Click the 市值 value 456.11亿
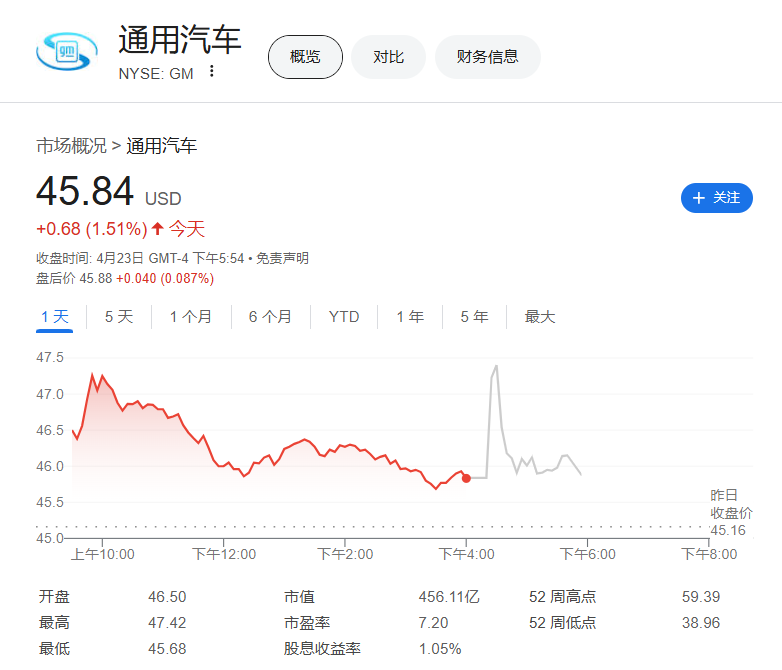Image resolution: width=782 pixels, height=670 pixels. pyautogui.click(x=449, y=597)
